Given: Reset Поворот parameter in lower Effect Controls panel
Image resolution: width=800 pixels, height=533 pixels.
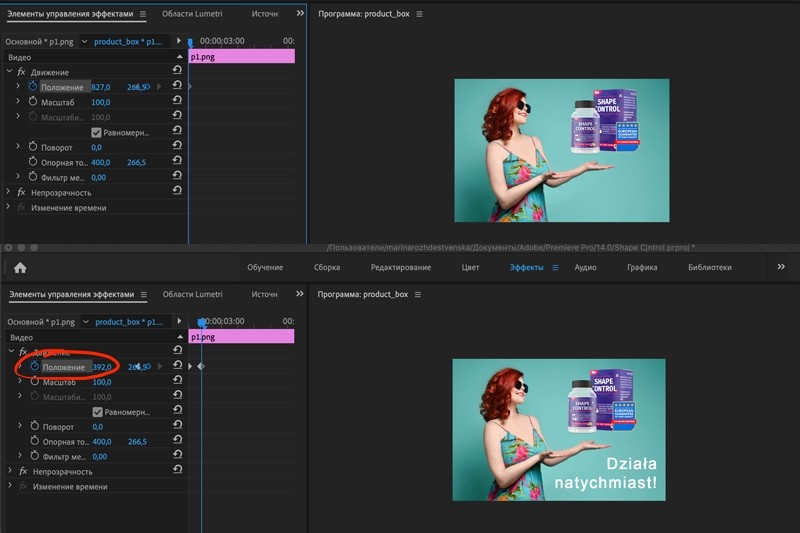Looking at the screenshot, I should (x=178, y=425).
